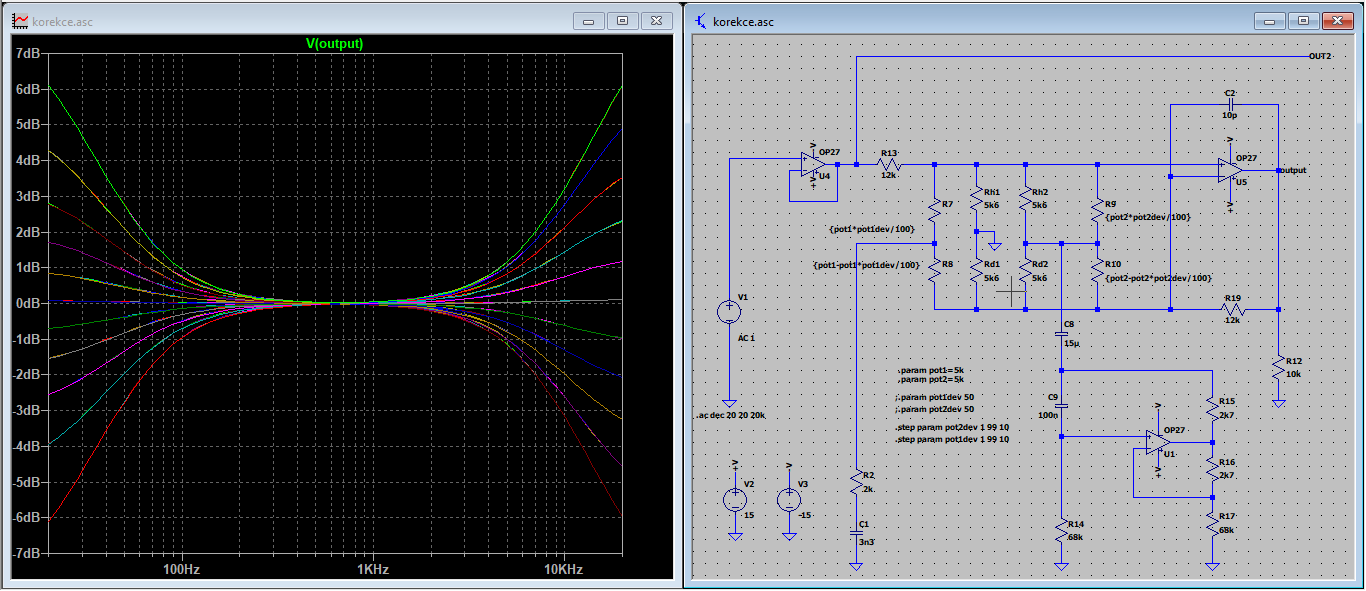Click the op-amp U1 symbol
The height and width of the screenshot is (591, 1366).
coord(1158,443)
